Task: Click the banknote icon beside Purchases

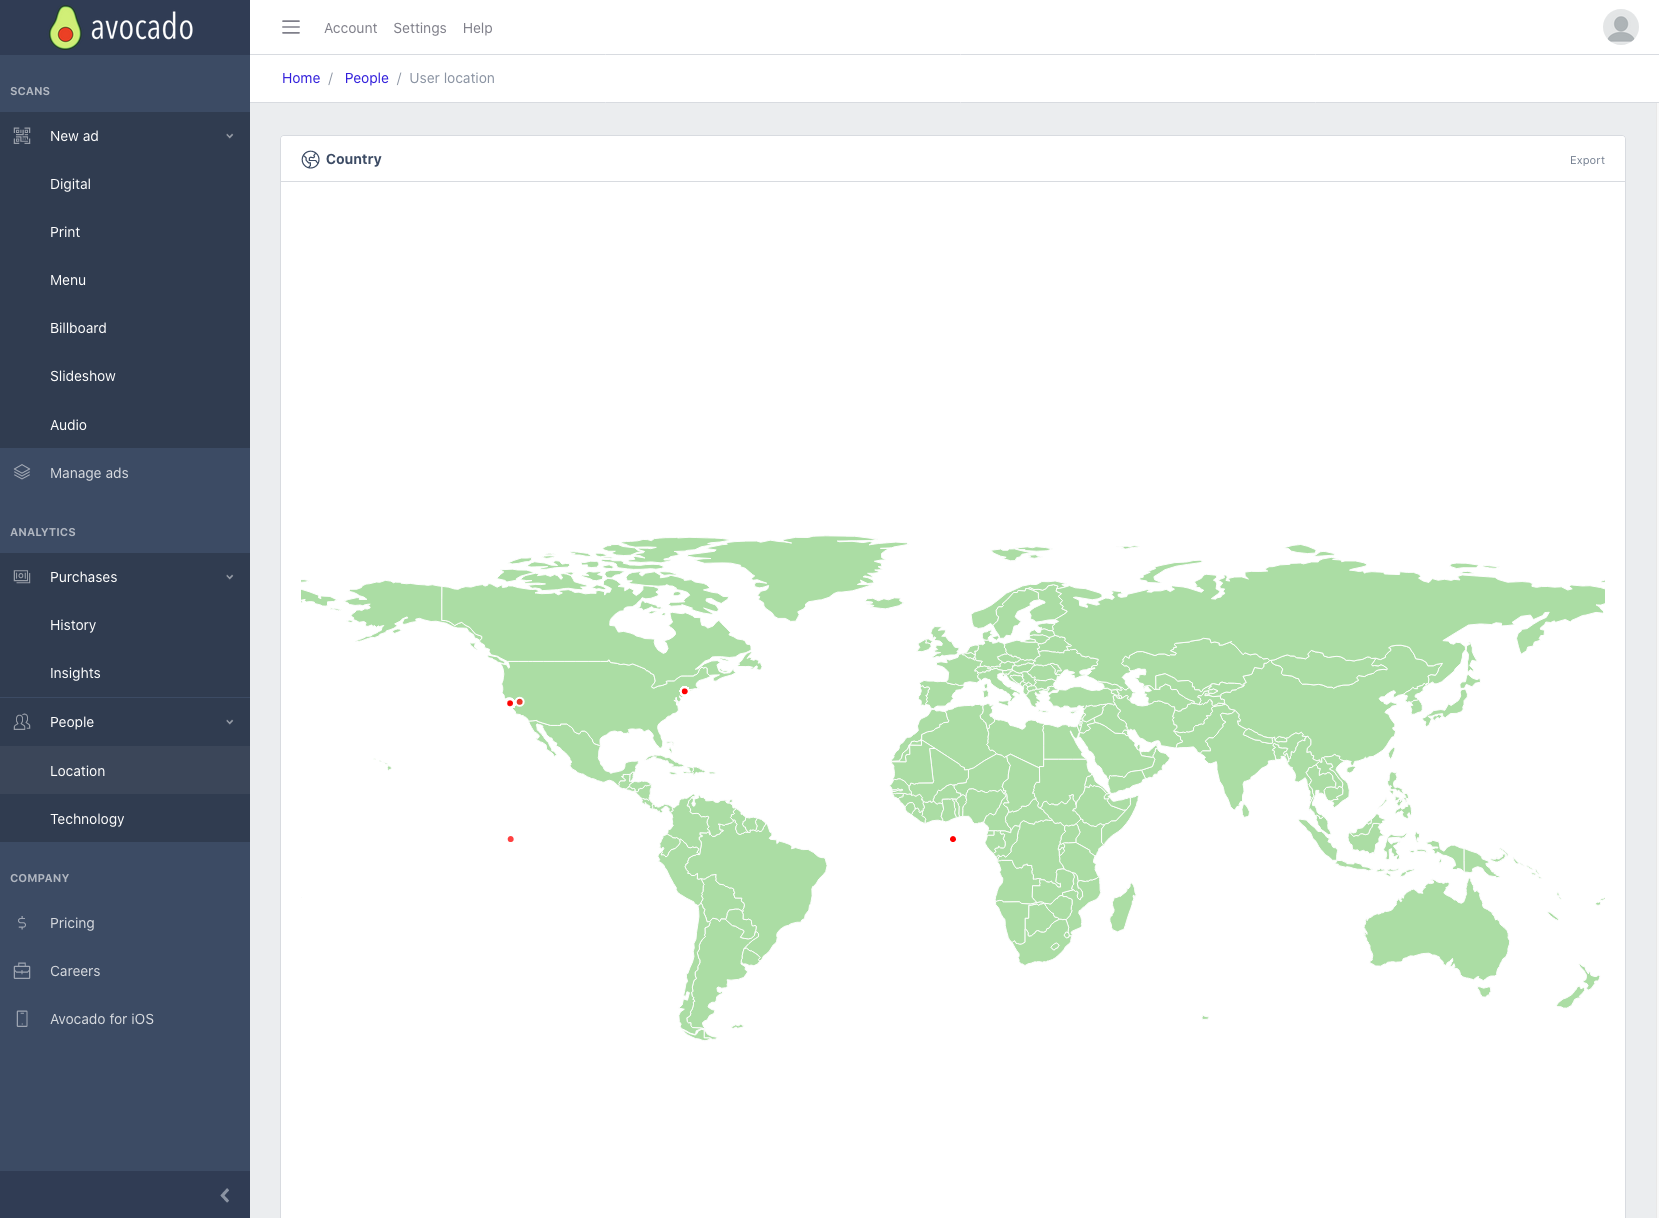Action: click(22, 577)
